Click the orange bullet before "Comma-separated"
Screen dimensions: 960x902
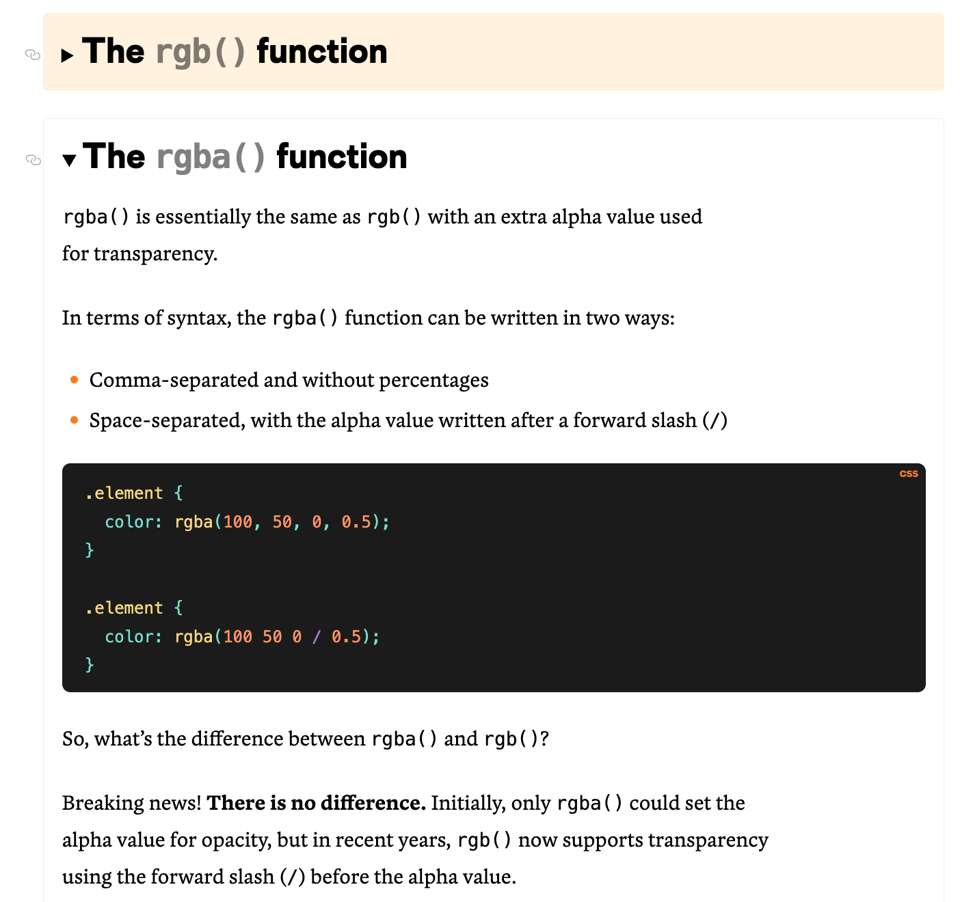click(74, 380)
